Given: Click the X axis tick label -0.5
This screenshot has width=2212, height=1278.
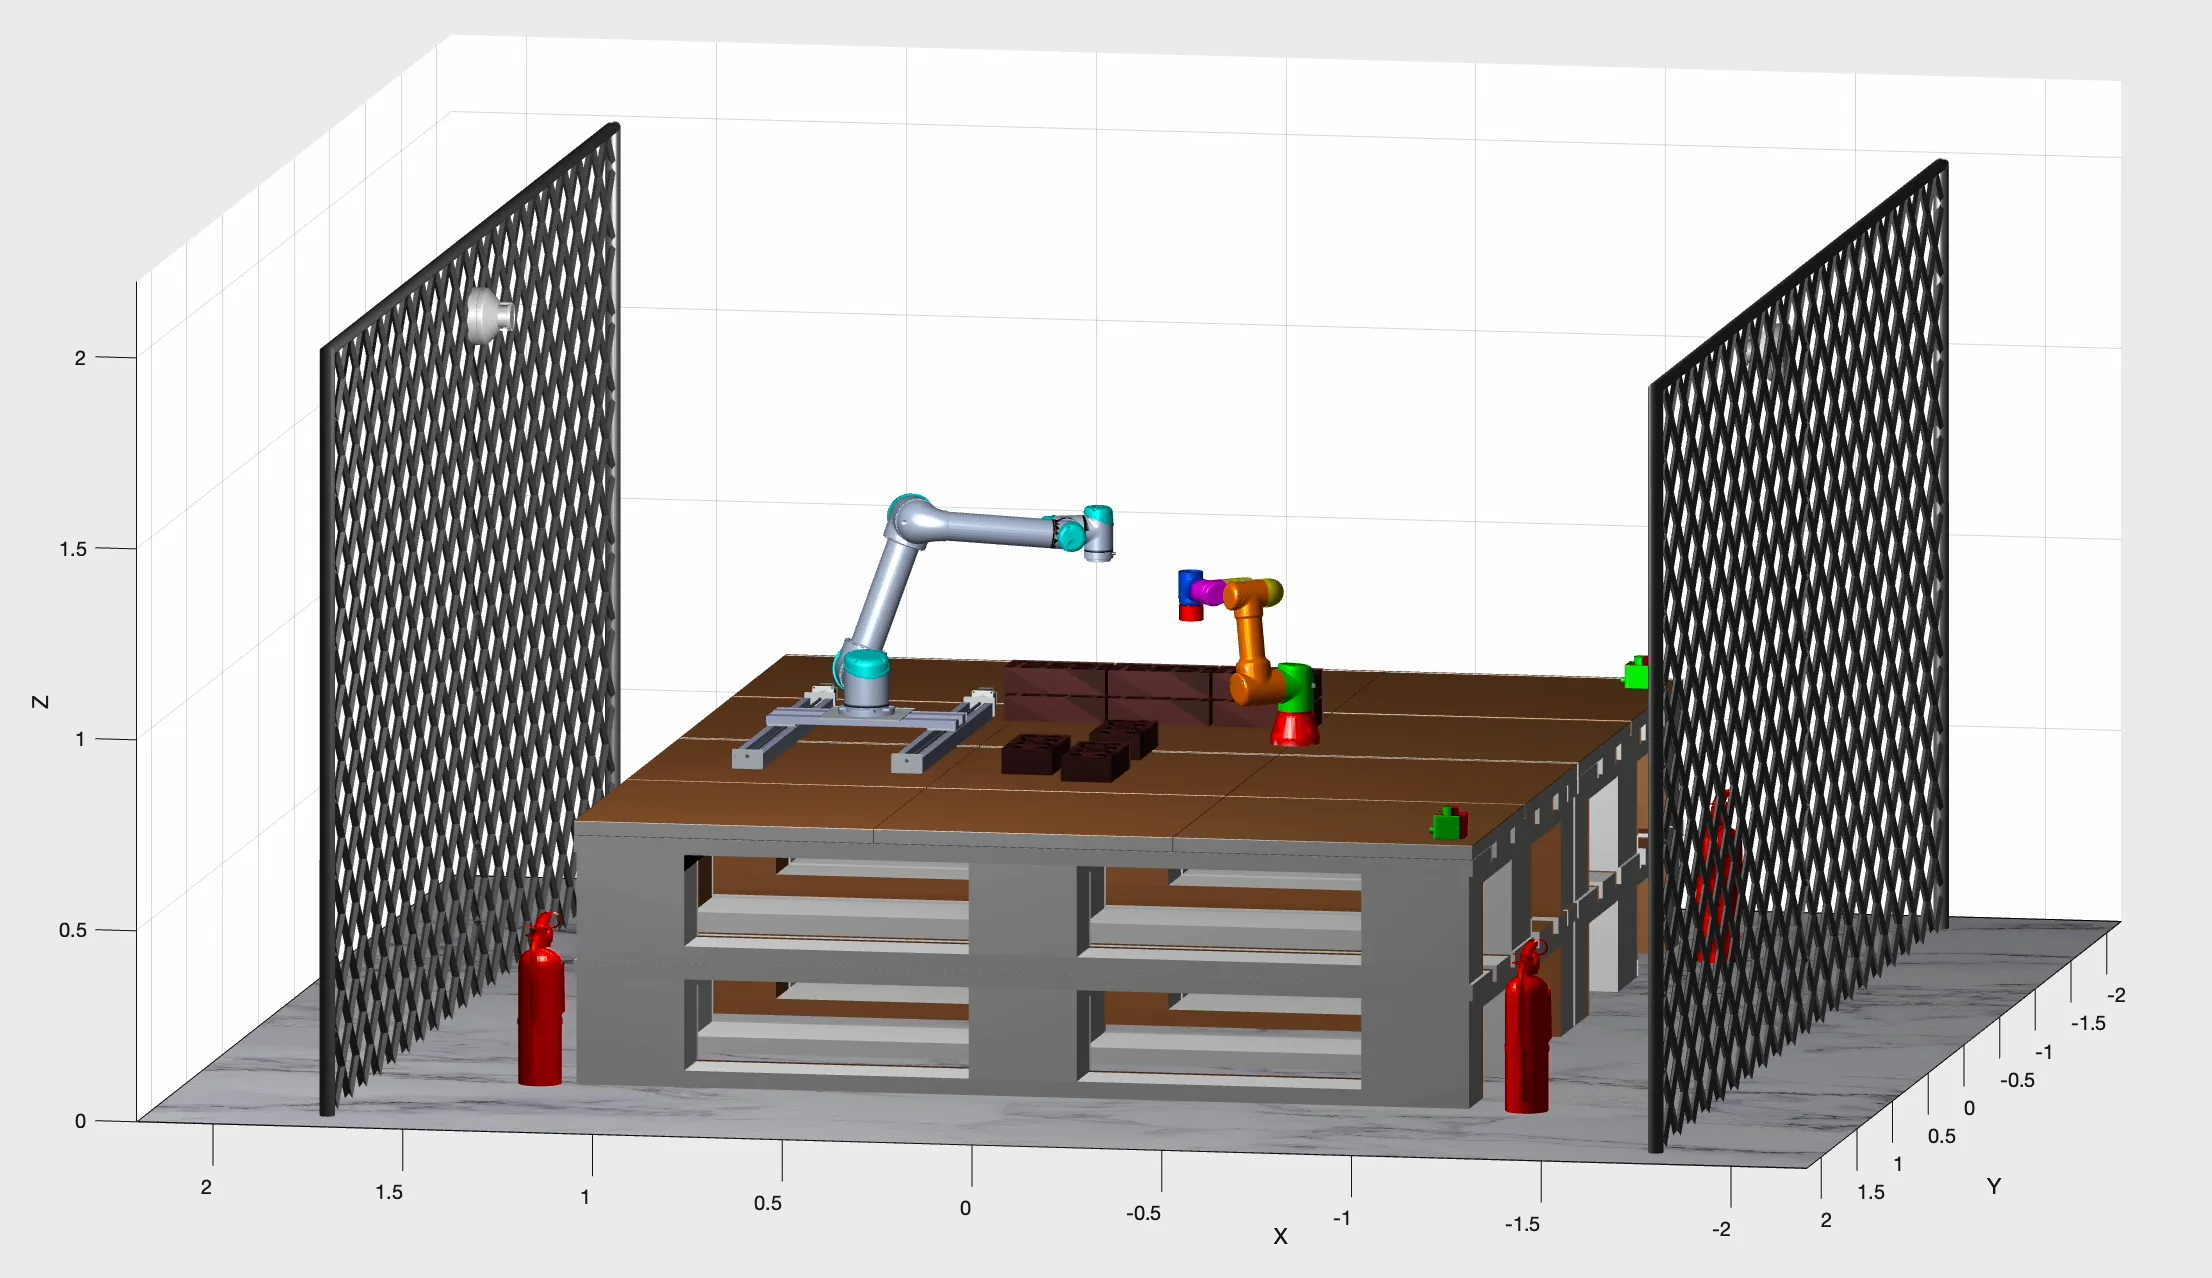Looking at the screenshot, I should (x=1143, y=1213).
